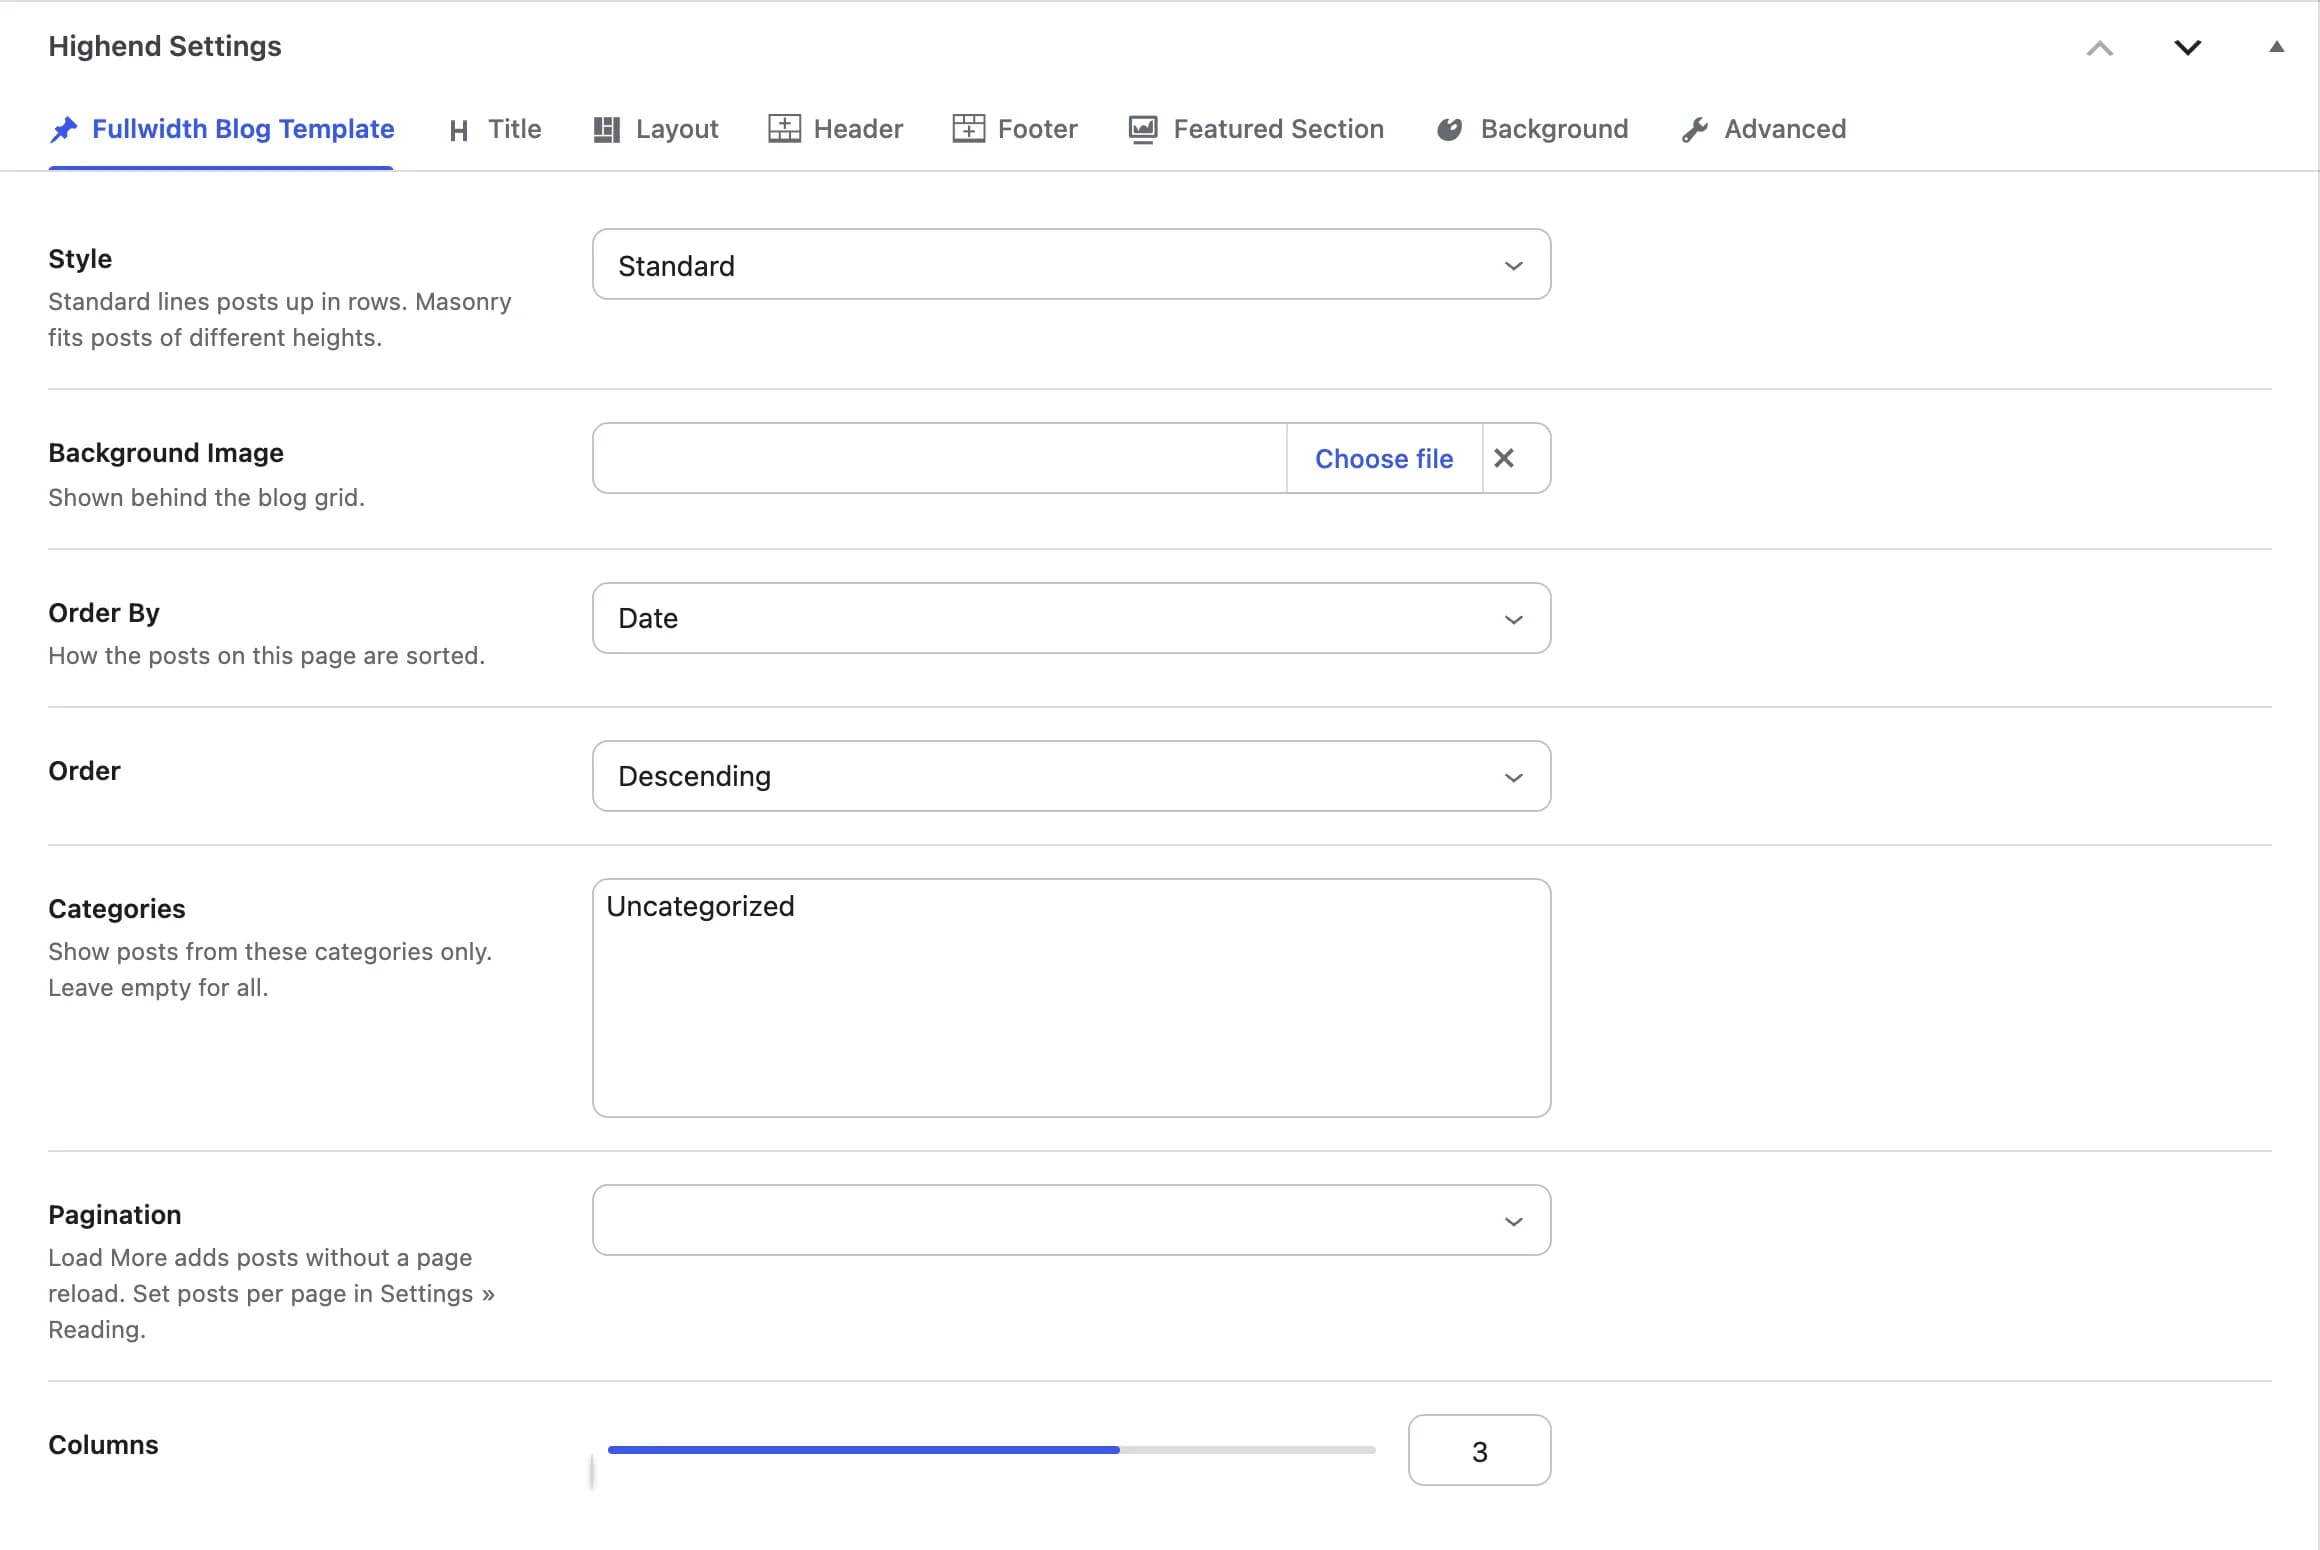Click the Background palette icon

click(1449, 130)
